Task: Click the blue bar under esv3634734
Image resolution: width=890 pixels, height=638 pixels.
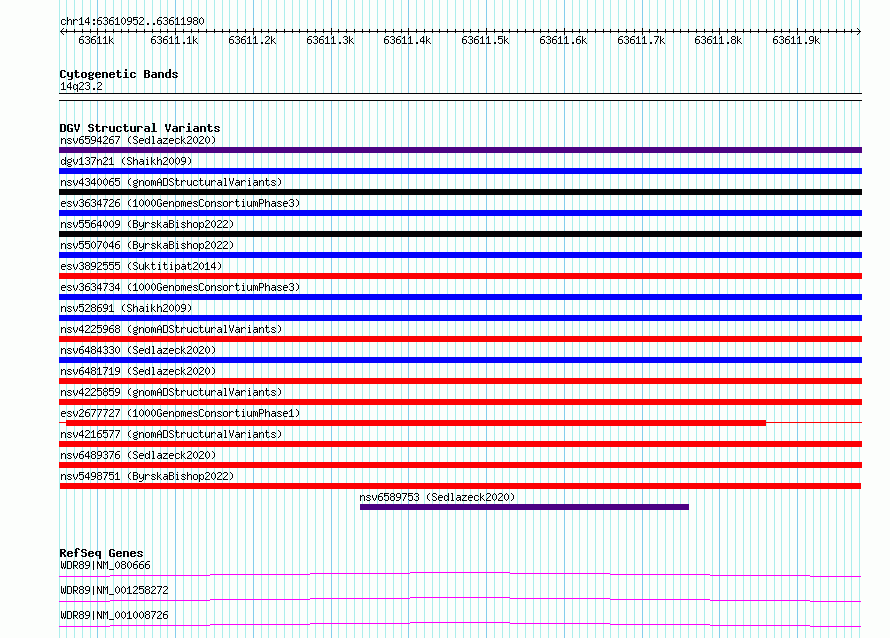Action: click(x=460, y=297)
